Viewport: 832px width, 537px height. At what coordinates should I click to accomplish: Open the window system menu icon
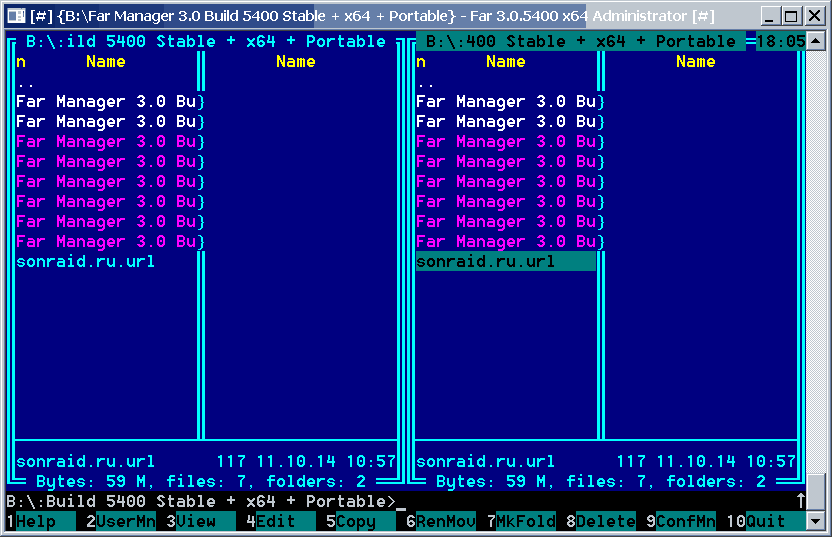tap(16, 16)
